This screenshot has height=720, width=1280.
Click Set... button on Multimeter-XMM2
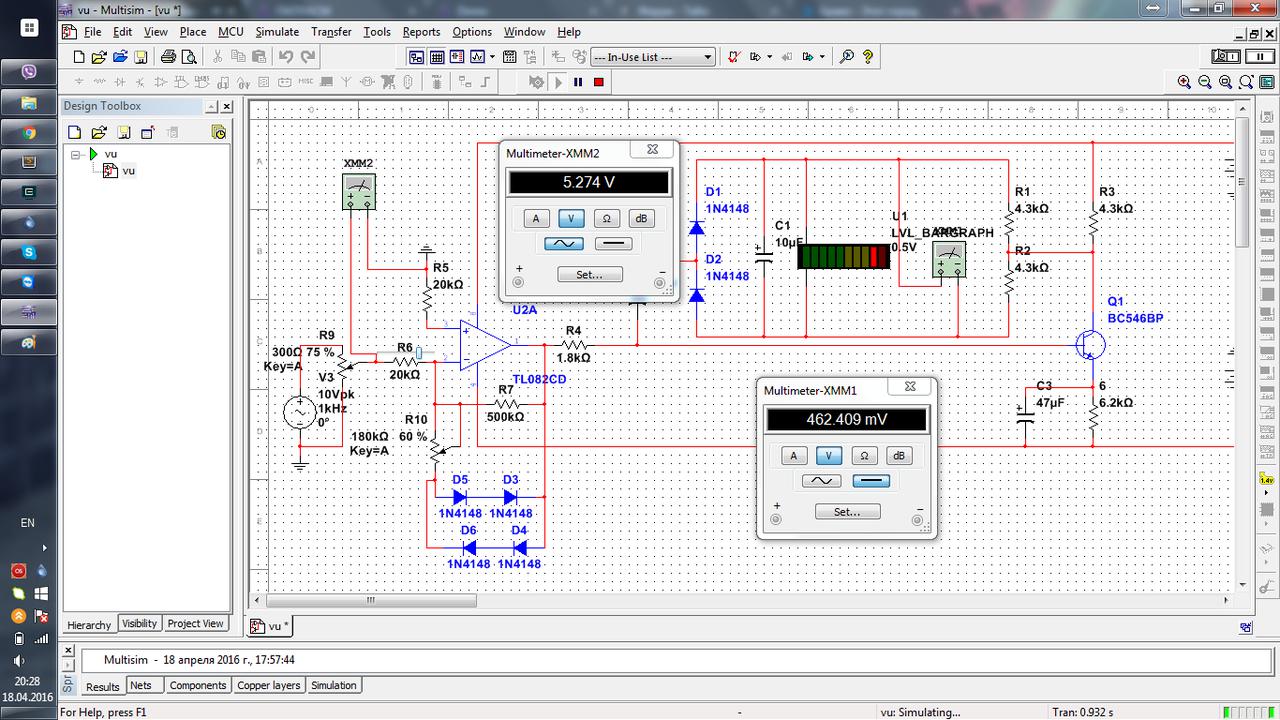click(590, 274)
